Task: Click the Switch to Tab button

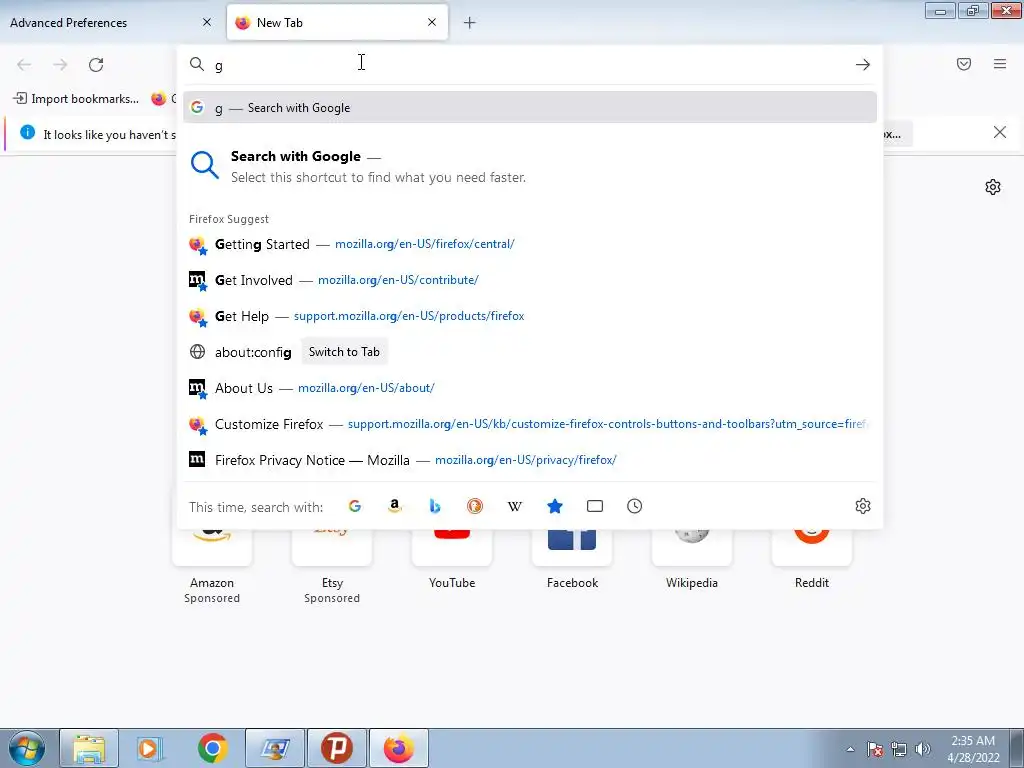Action: (x=344, y=352)
